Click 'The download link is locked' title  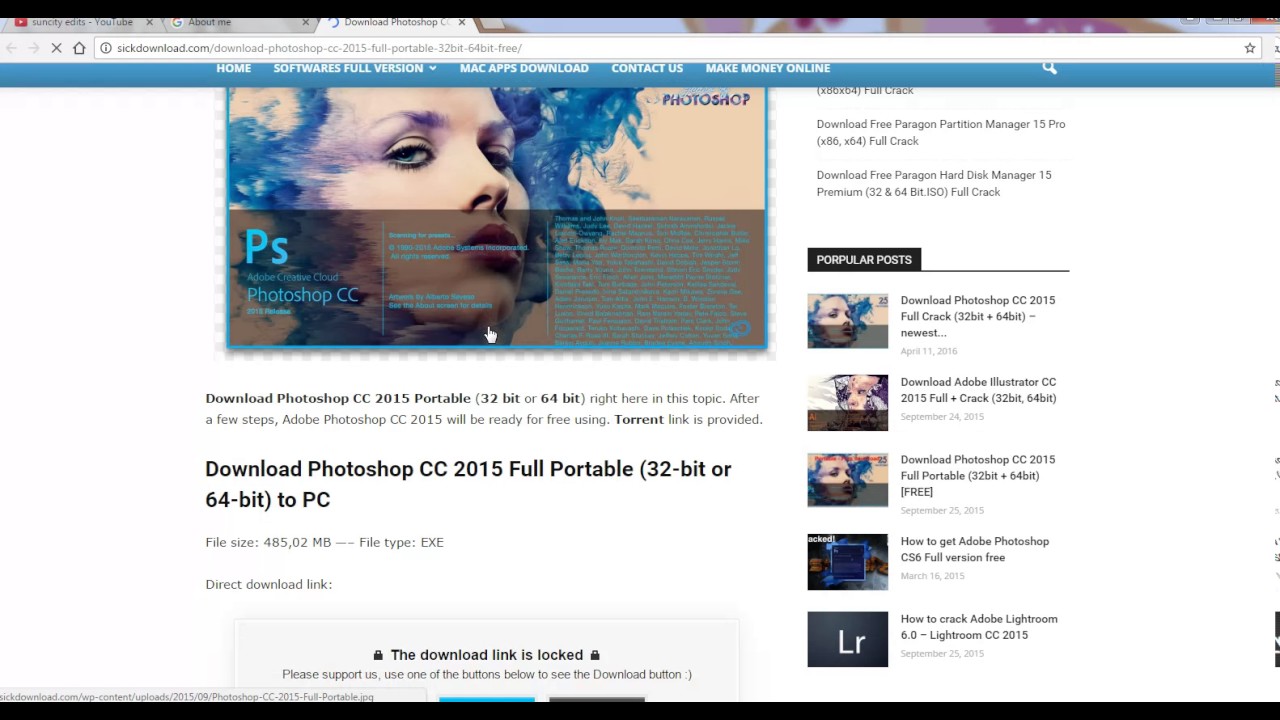coord(487,655)
